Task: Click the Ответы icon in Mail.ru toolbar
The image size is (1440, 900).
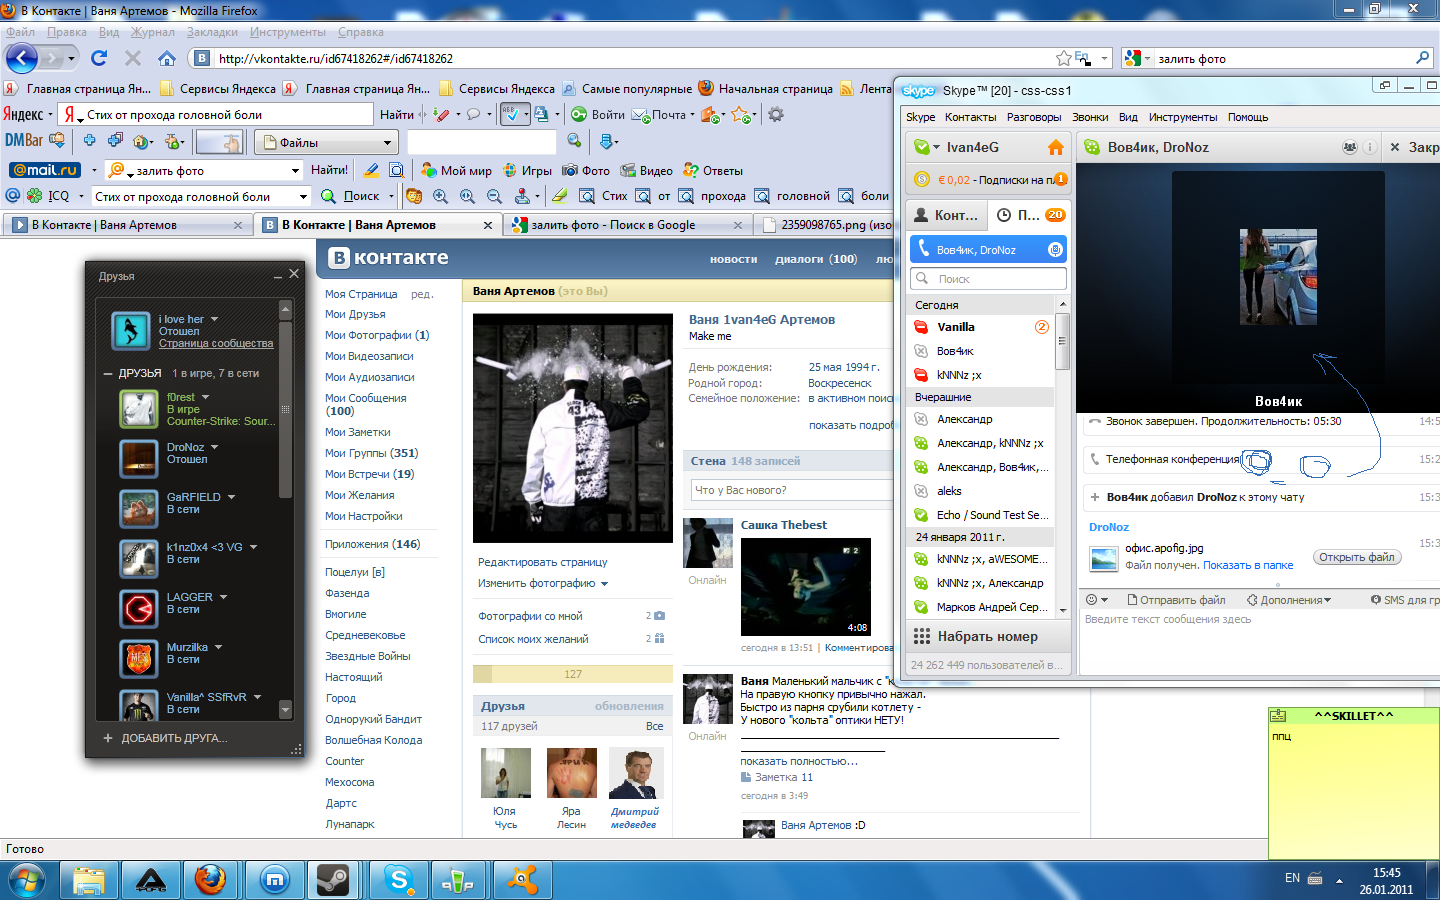Action: (691, 170)
